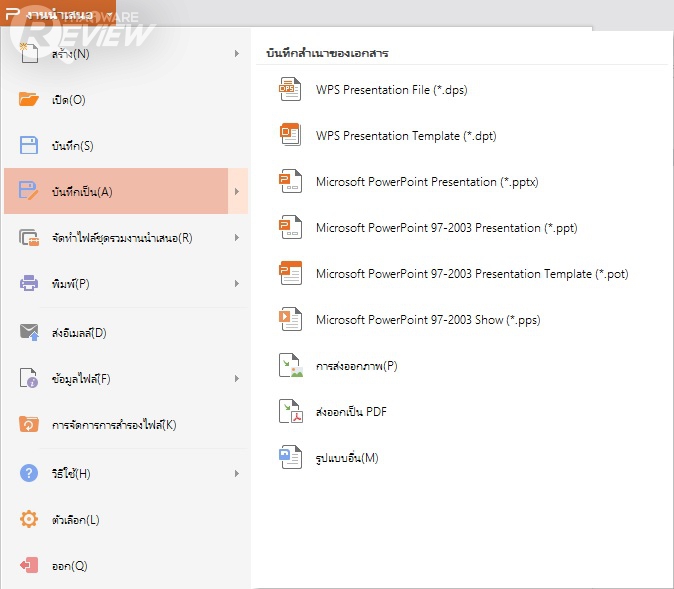Click the file backup management icon
674x589 pixels.
click(x=30, y=425)
